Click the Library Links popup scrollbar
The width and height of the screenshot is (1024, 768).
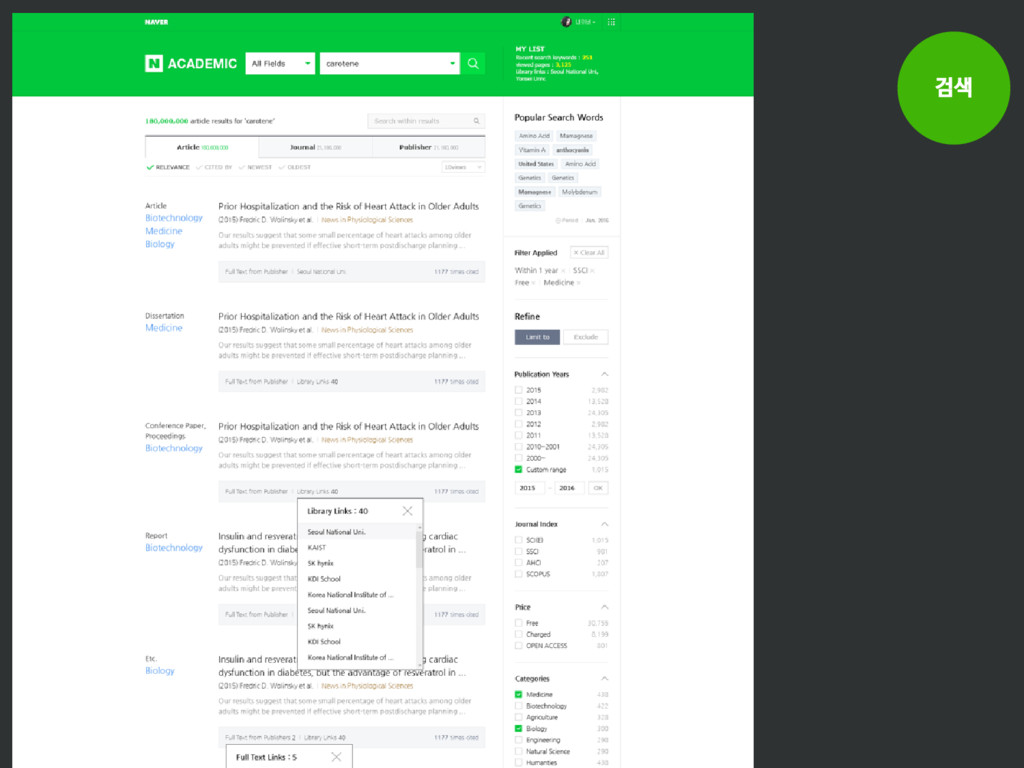pos(419,547)
